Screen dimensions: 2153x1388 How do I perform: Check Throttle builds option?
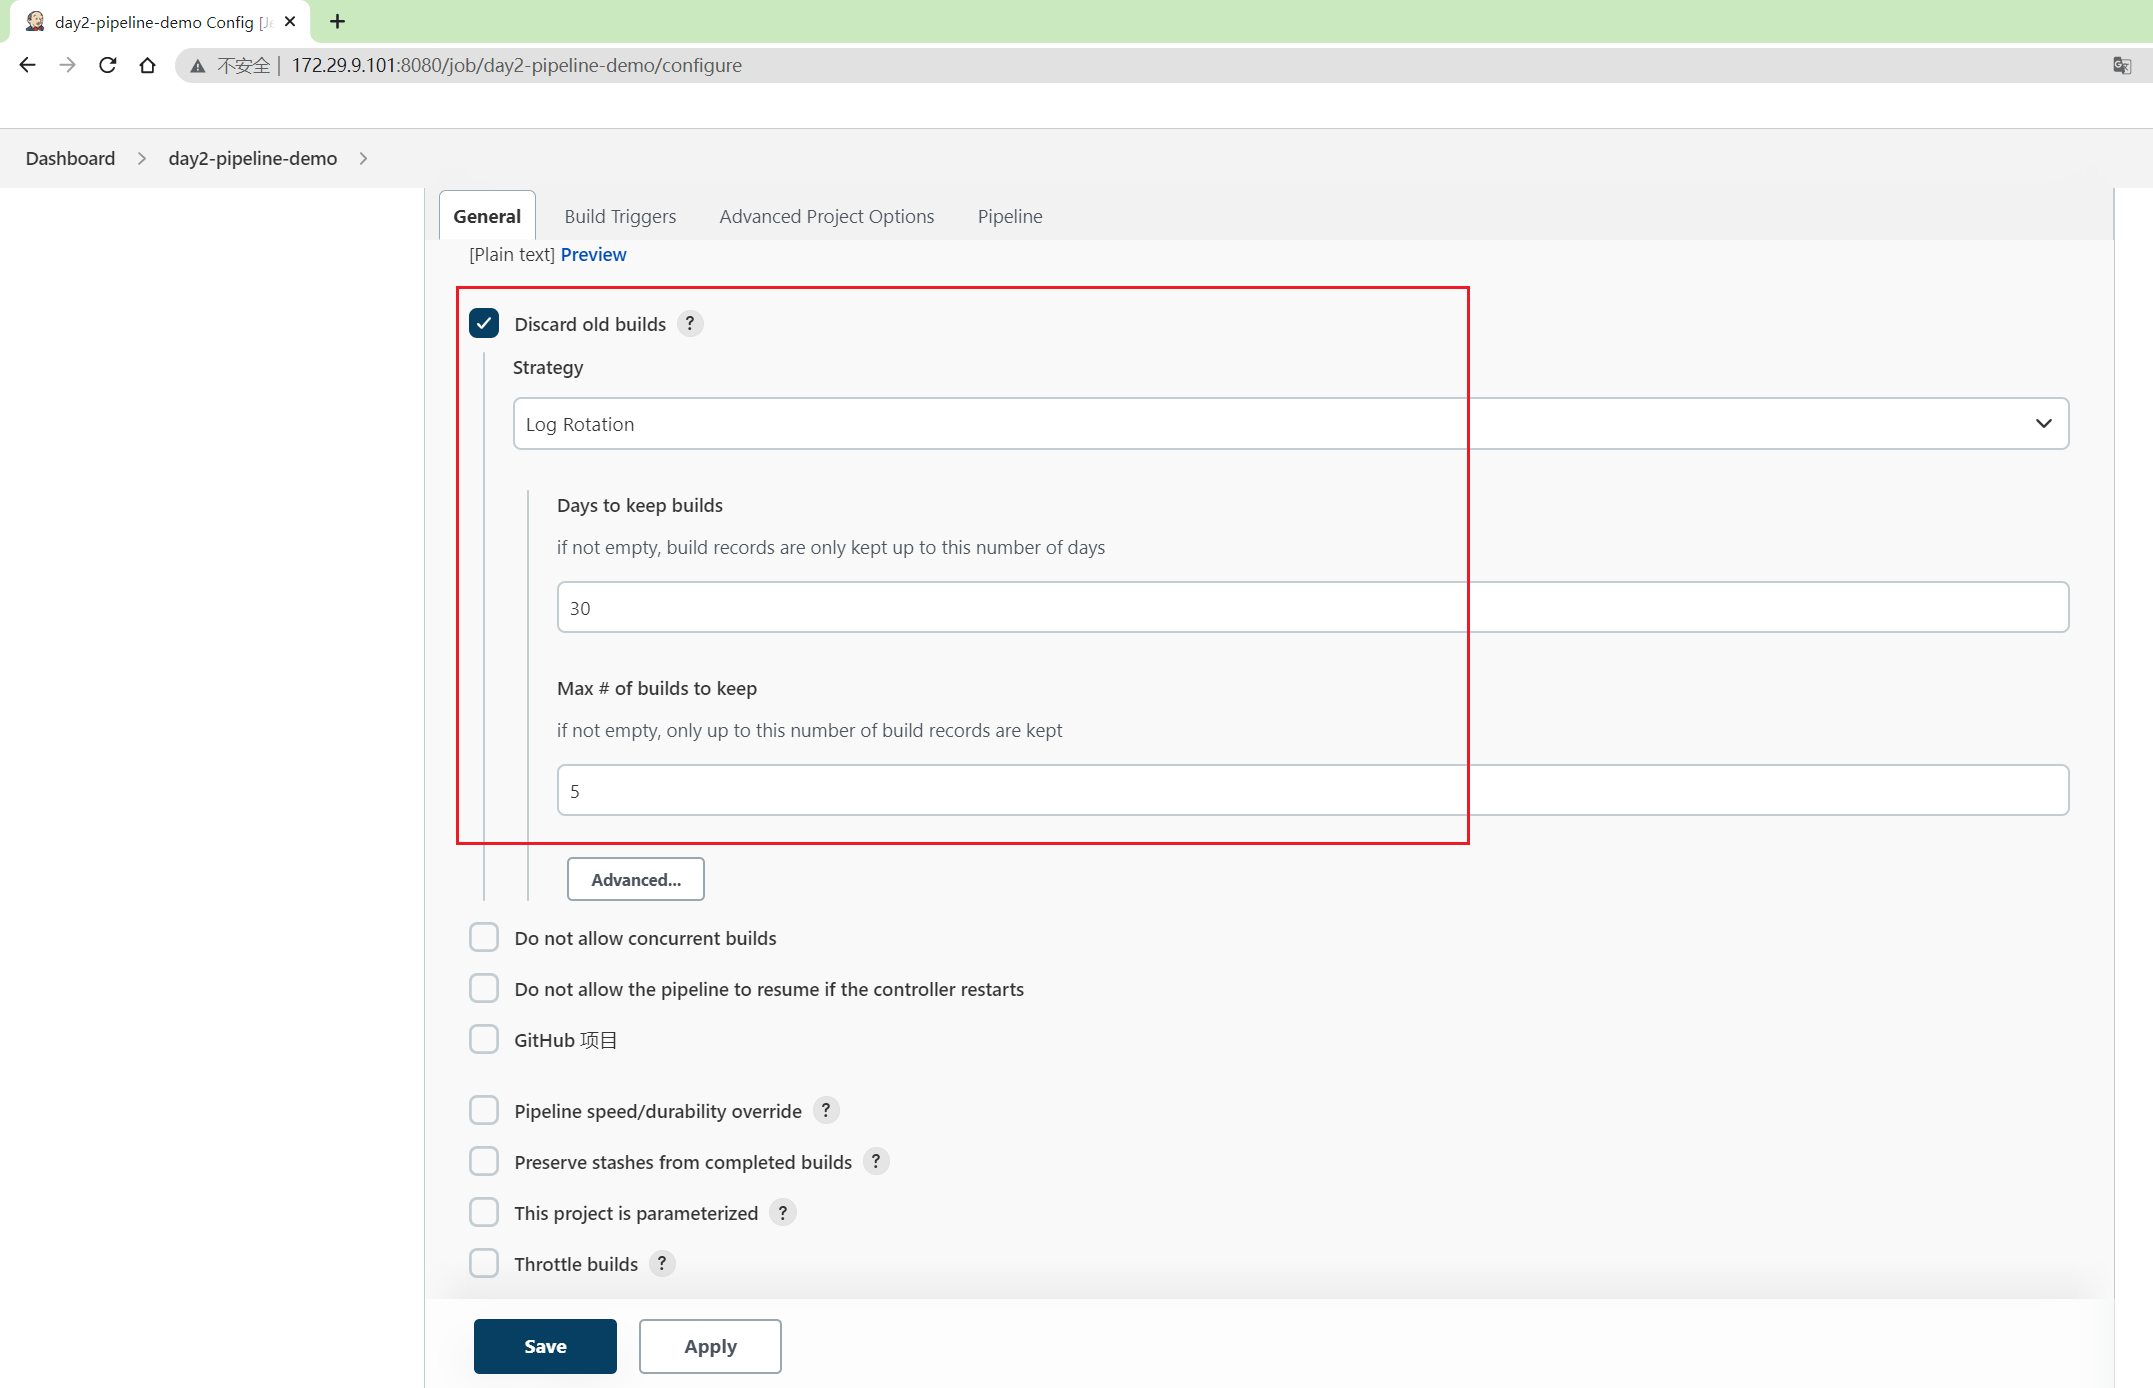484,1263
